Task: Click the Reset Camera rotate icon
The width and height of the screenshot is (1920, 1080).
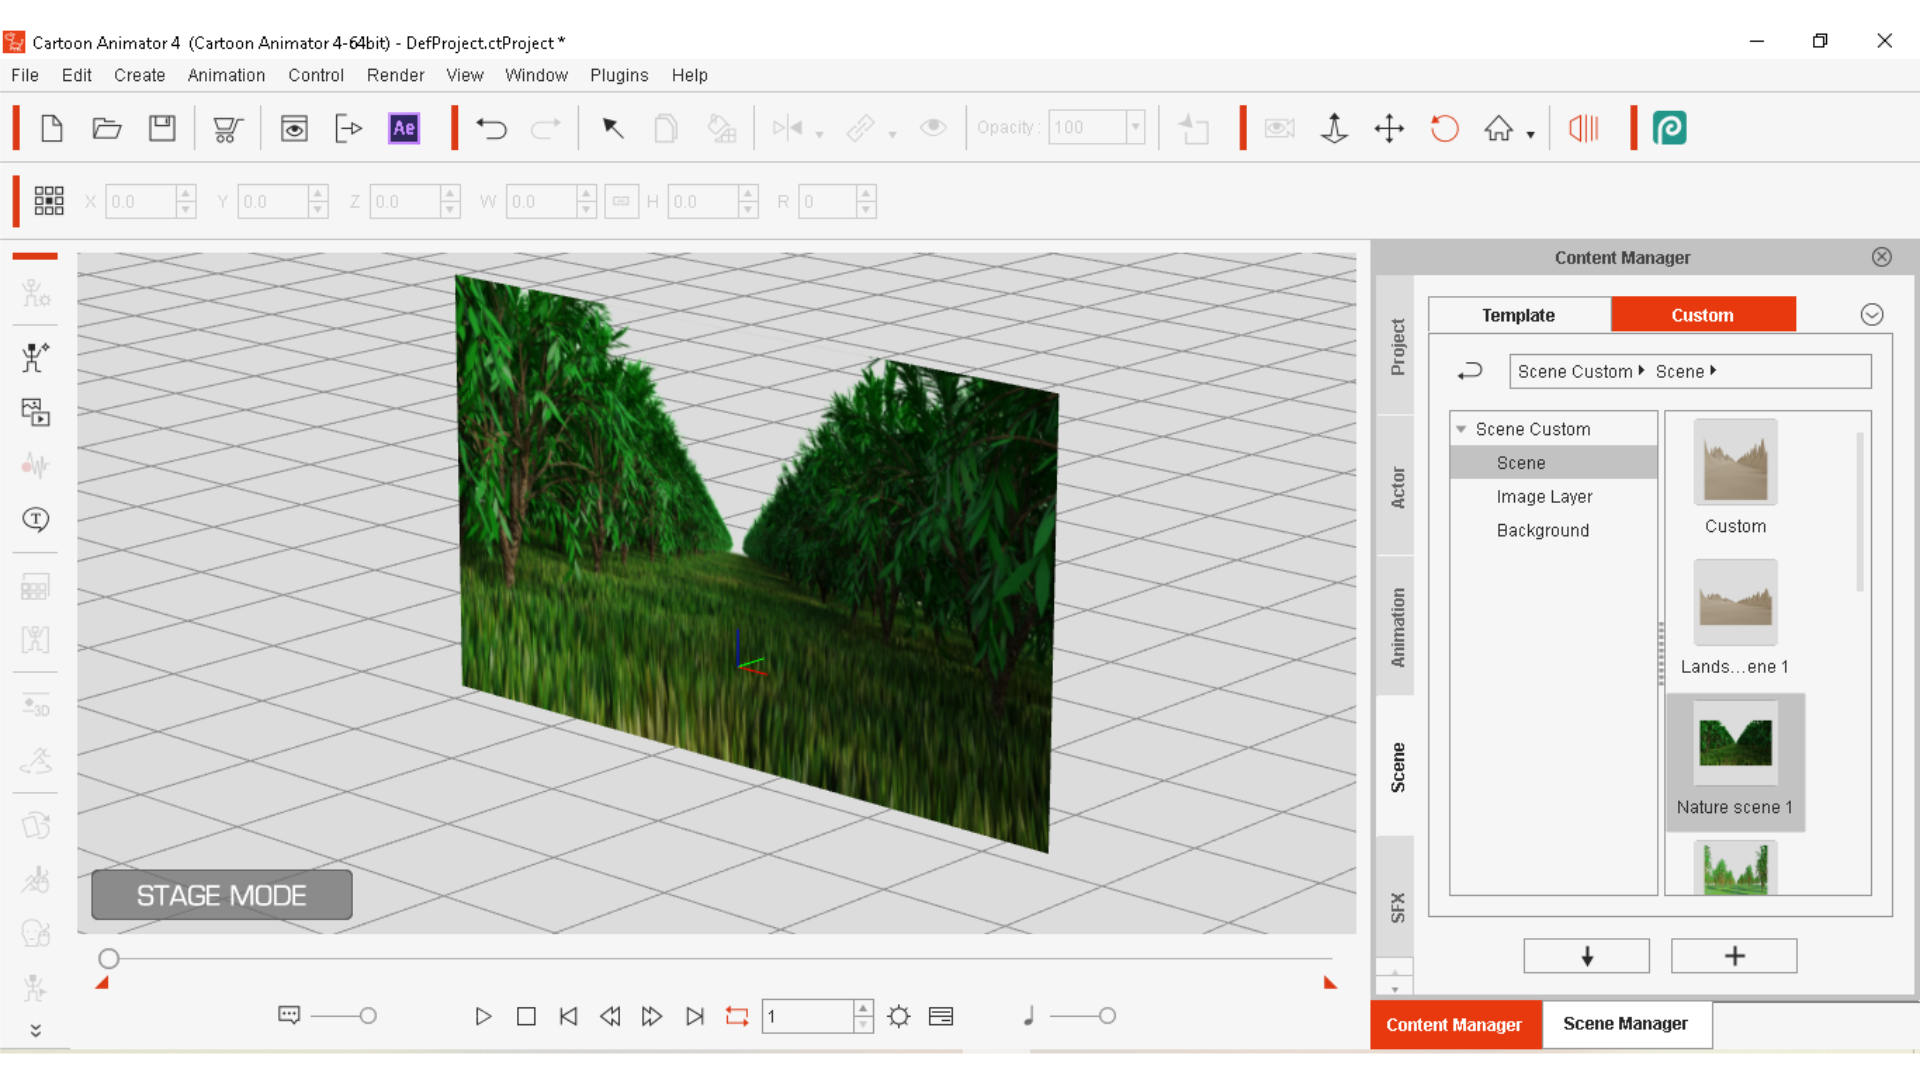Action: [x=1444, y=128]
